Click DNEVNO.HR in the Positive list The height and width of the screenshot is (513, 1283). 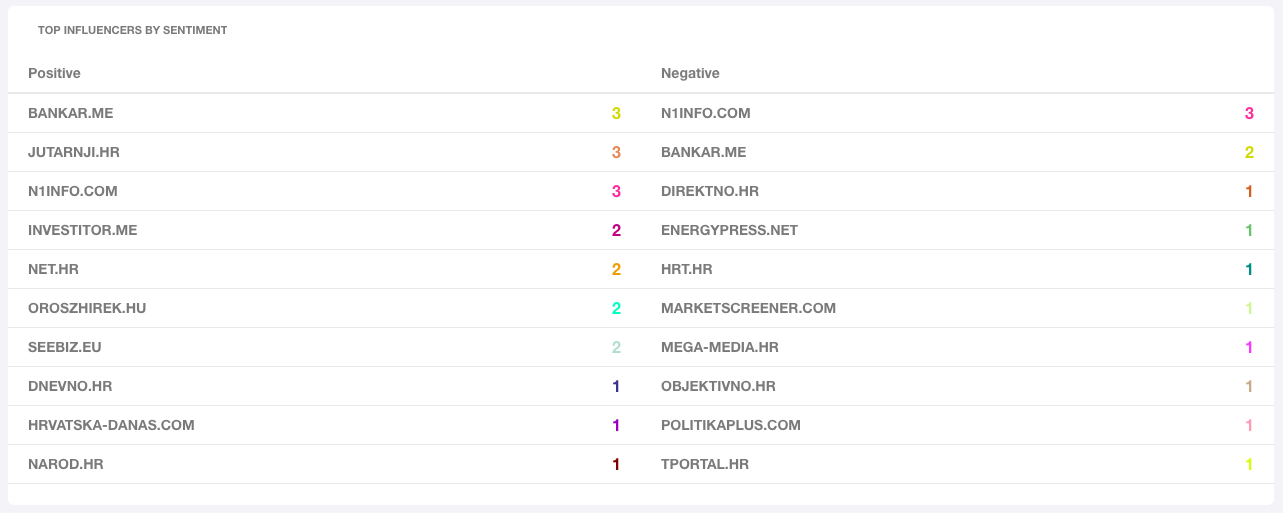70,386
